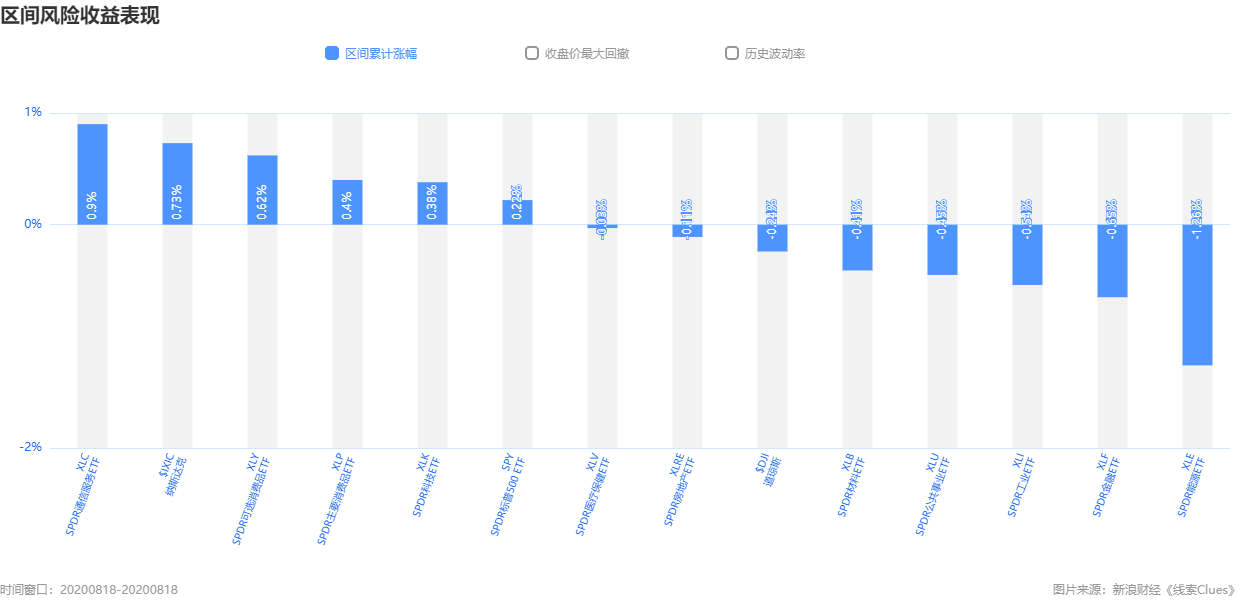Click the 区间风险收益表现 chart title
Image resolution: width=1240 pixels, height=600 pixels.
point(80,15)
